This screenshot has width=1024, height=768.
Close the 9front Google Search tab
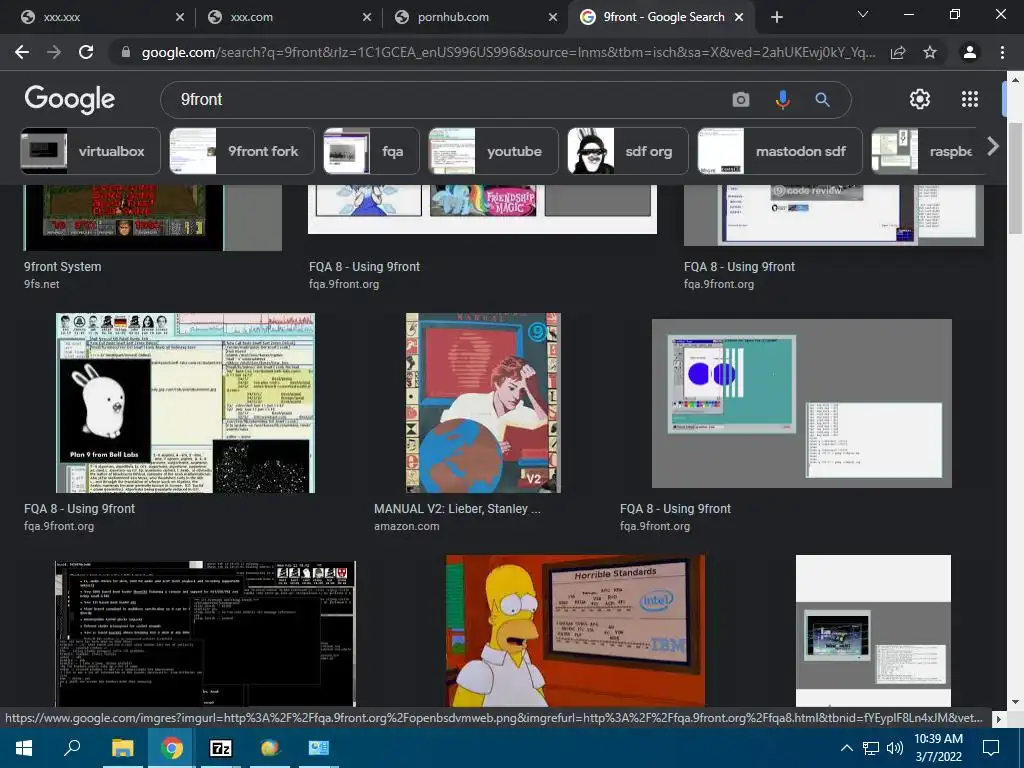click(739, 17)
